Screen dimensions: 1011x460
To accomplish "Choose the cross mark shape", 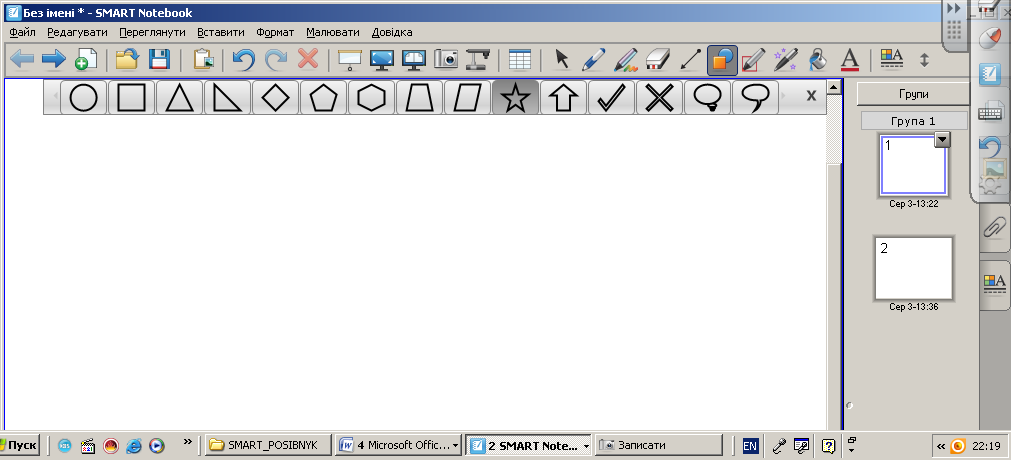I will click(x=659, y=98).
